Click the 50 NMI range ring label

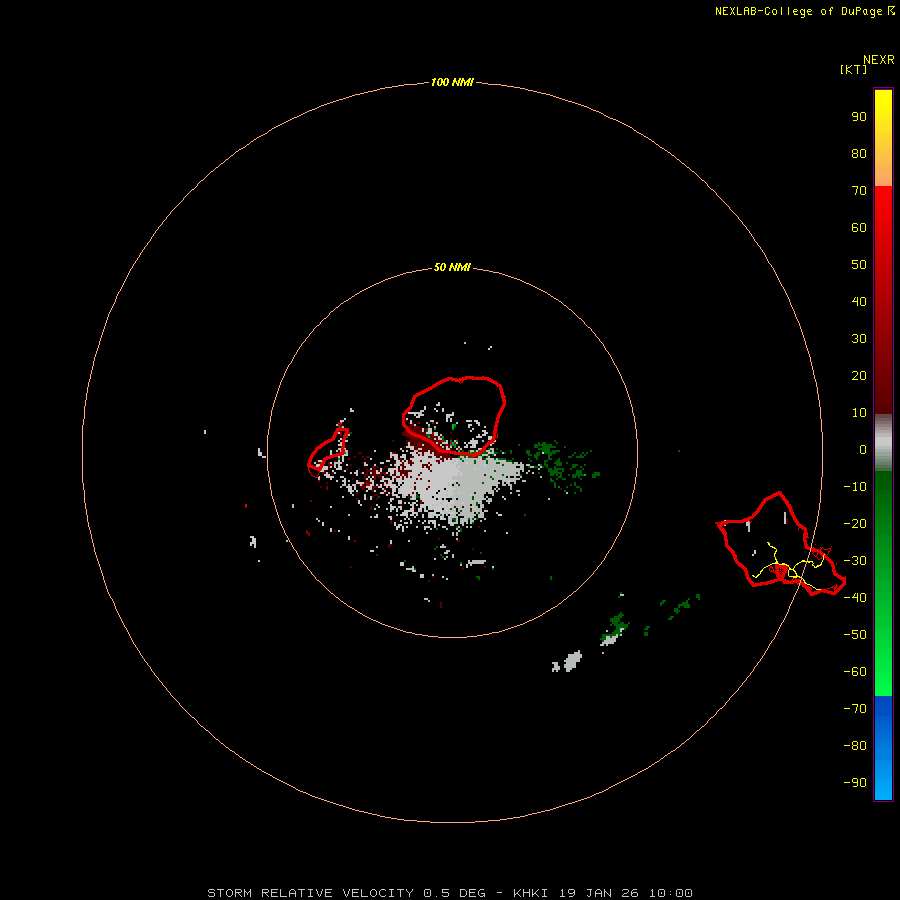coord(452,267)
